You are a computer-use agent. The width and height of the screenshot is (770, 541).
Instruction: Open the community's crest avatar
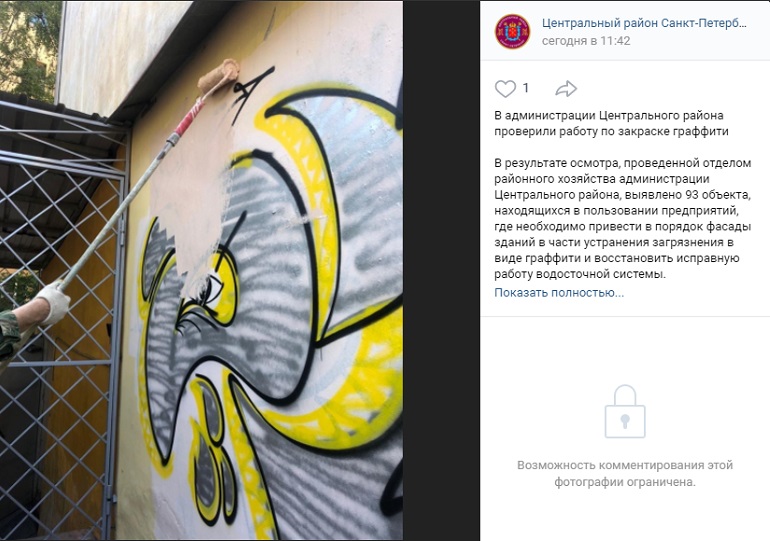(512, 31)
